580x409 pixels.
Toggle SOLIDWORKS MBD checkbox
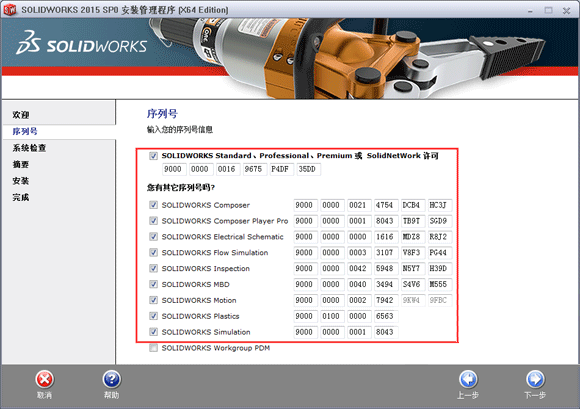click(154, 284)
